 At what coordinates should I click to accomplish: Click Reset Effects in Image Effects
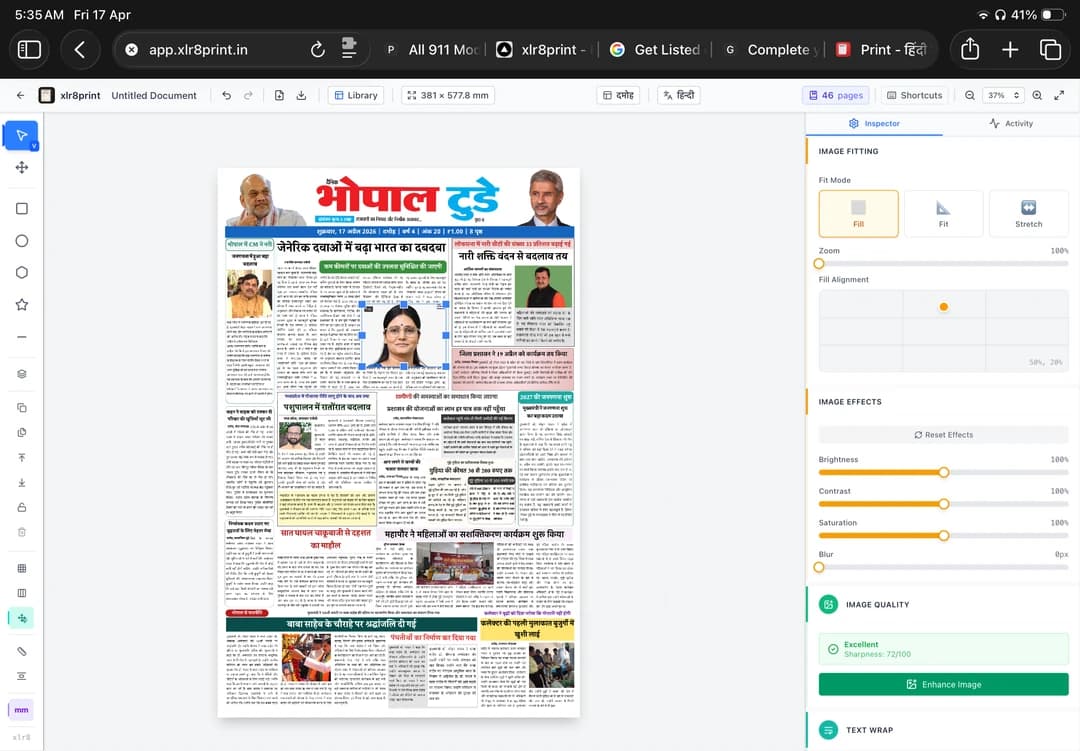tap(943, 434)
